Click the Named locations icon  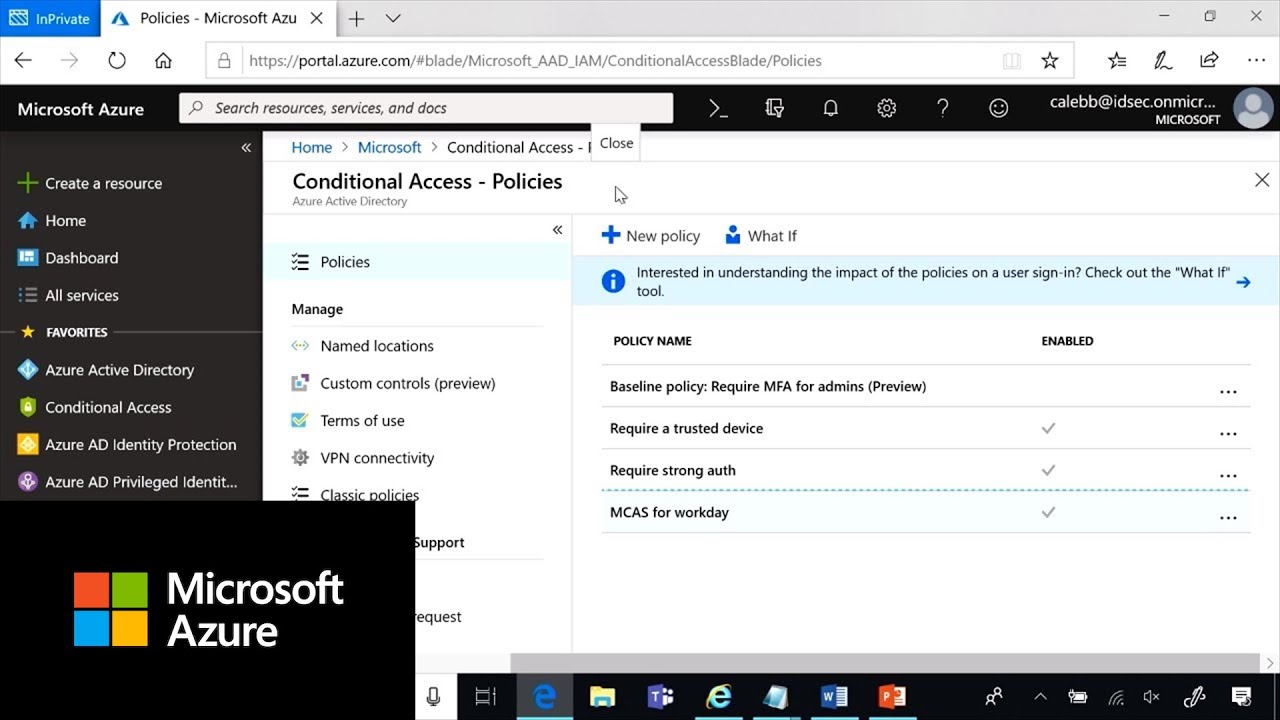point(300,346)
